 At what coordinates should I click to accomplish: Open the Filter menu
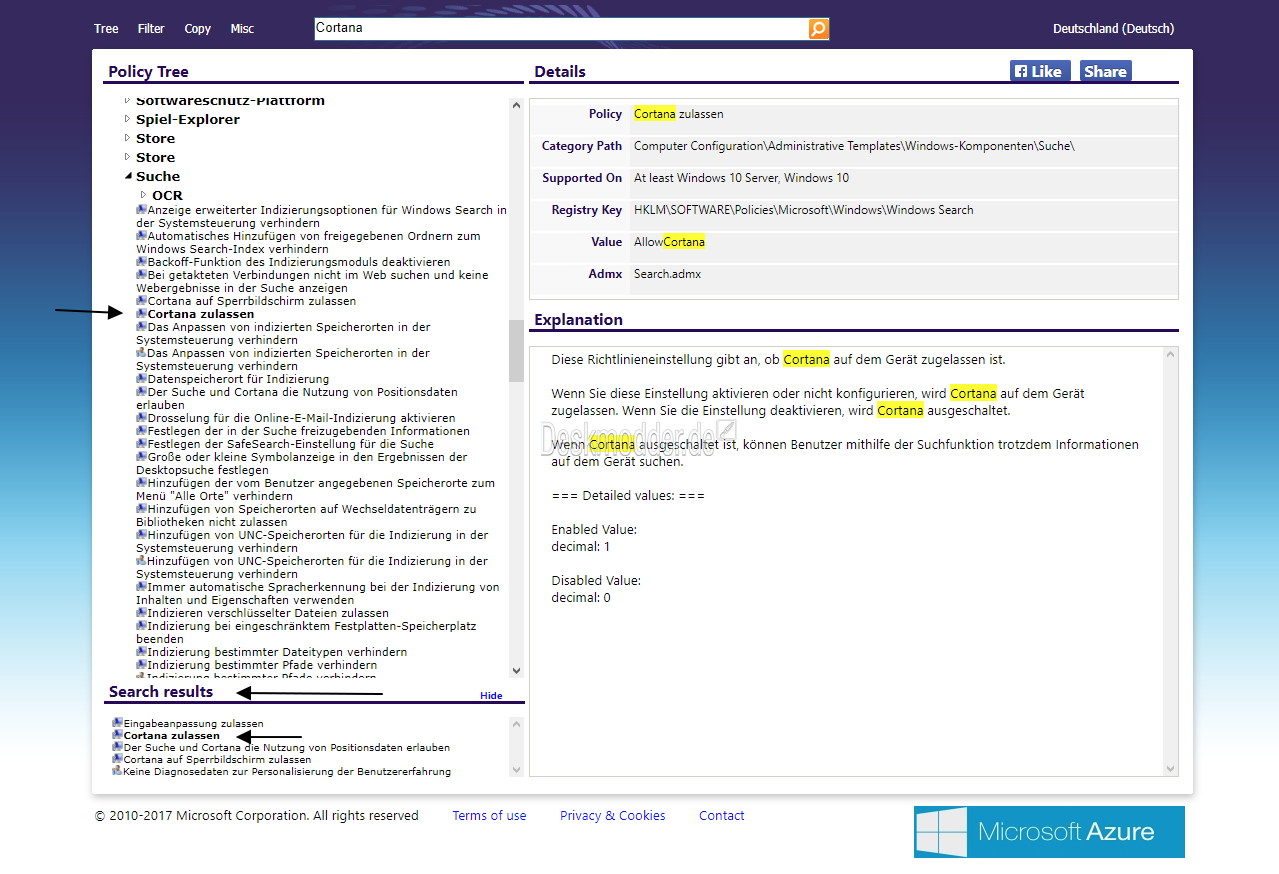click(x=151, y=29)
